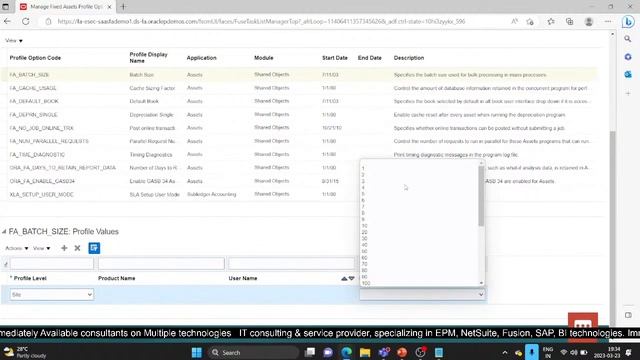Click the Delete row X icon
The height and width of the screenshot is (360, 640).
point(77,248)
